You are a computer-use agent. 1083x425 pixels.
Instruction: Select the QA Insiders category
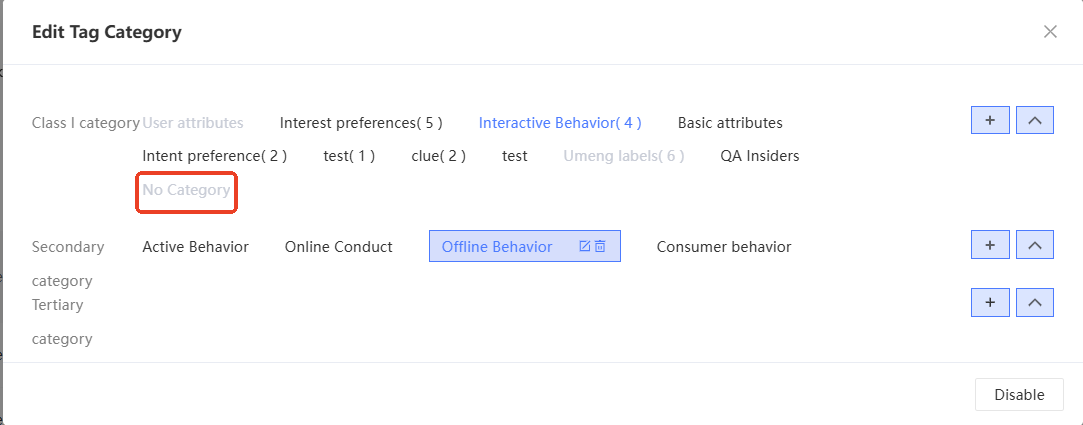pos(760,156)
